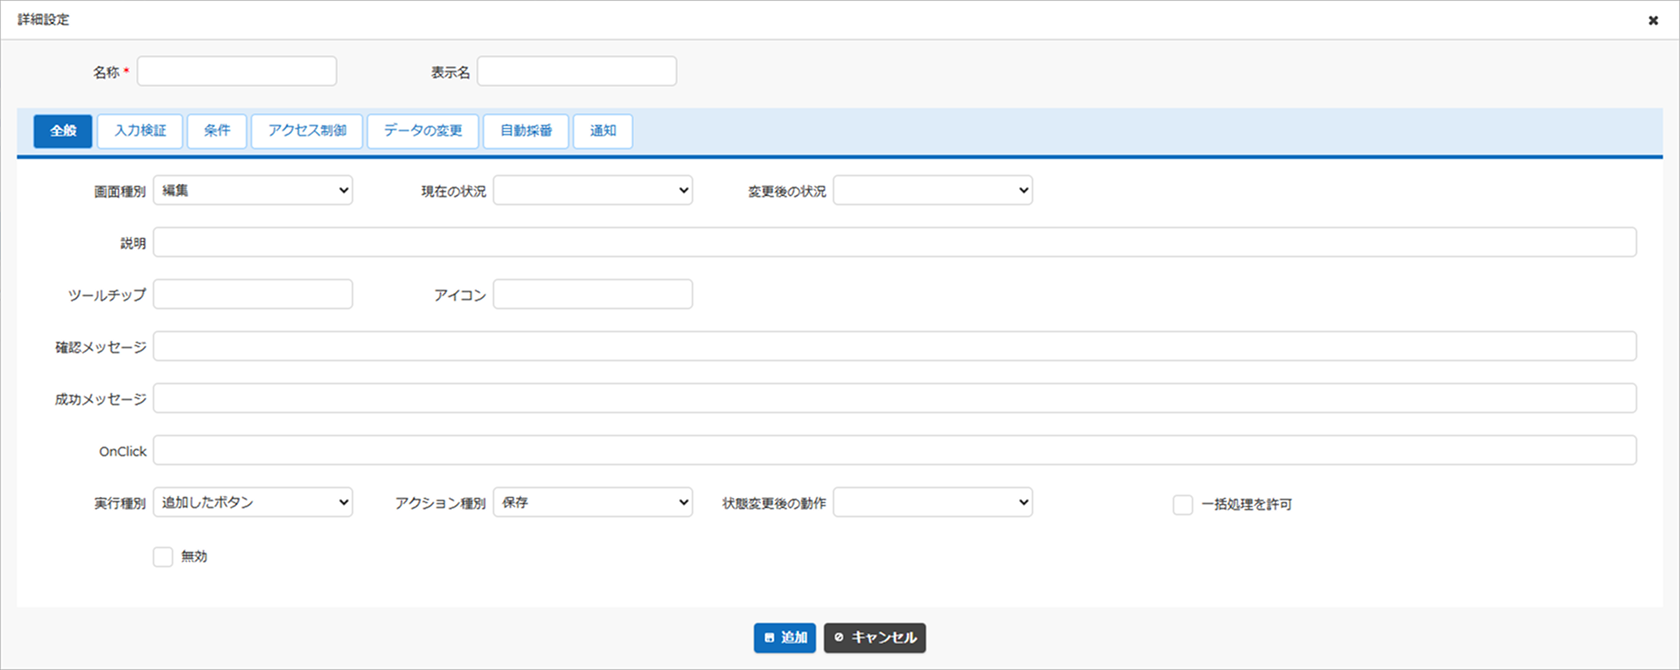Open the 変更後の状況 dropdown
1680x670 pixels.
click(x=933, y=191)
